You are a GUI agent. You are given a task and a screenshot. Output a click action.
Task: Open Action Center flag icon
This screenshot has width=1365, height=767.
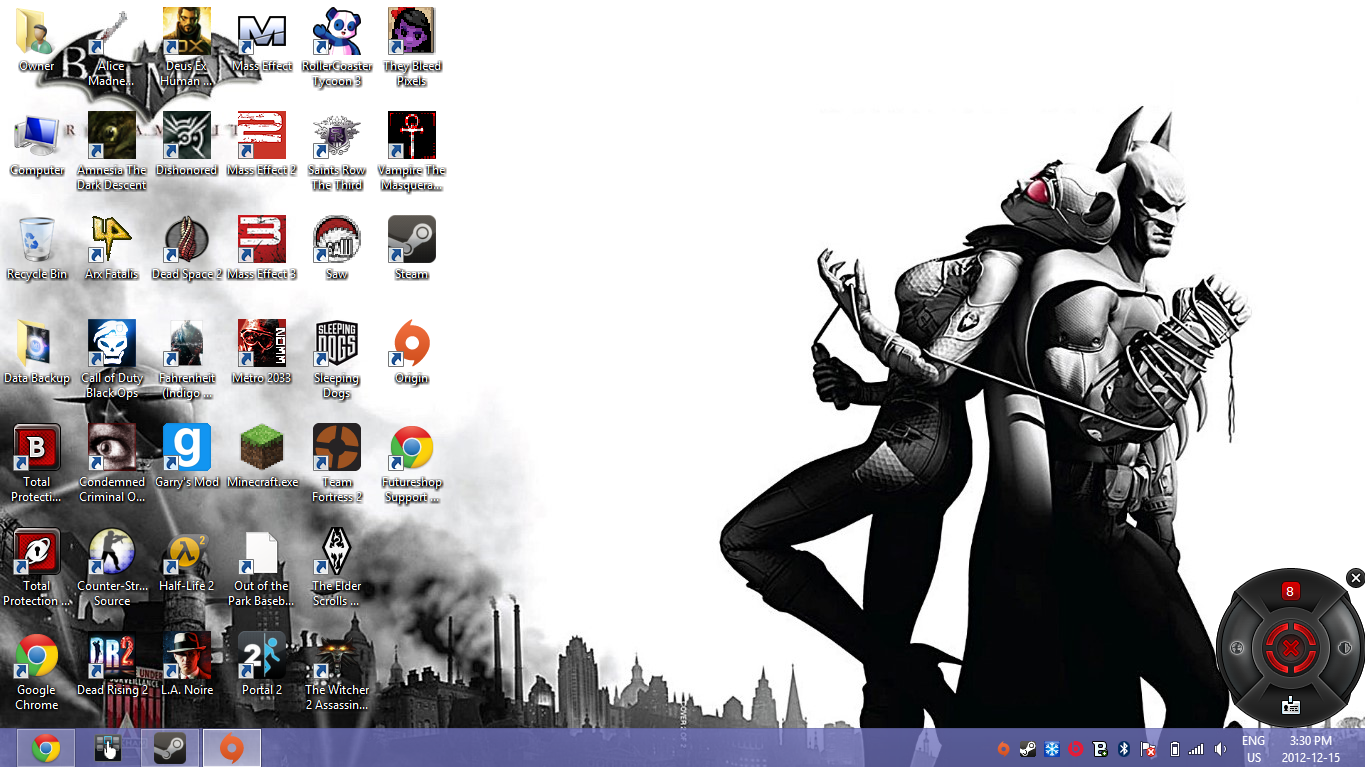point(1149,748)
